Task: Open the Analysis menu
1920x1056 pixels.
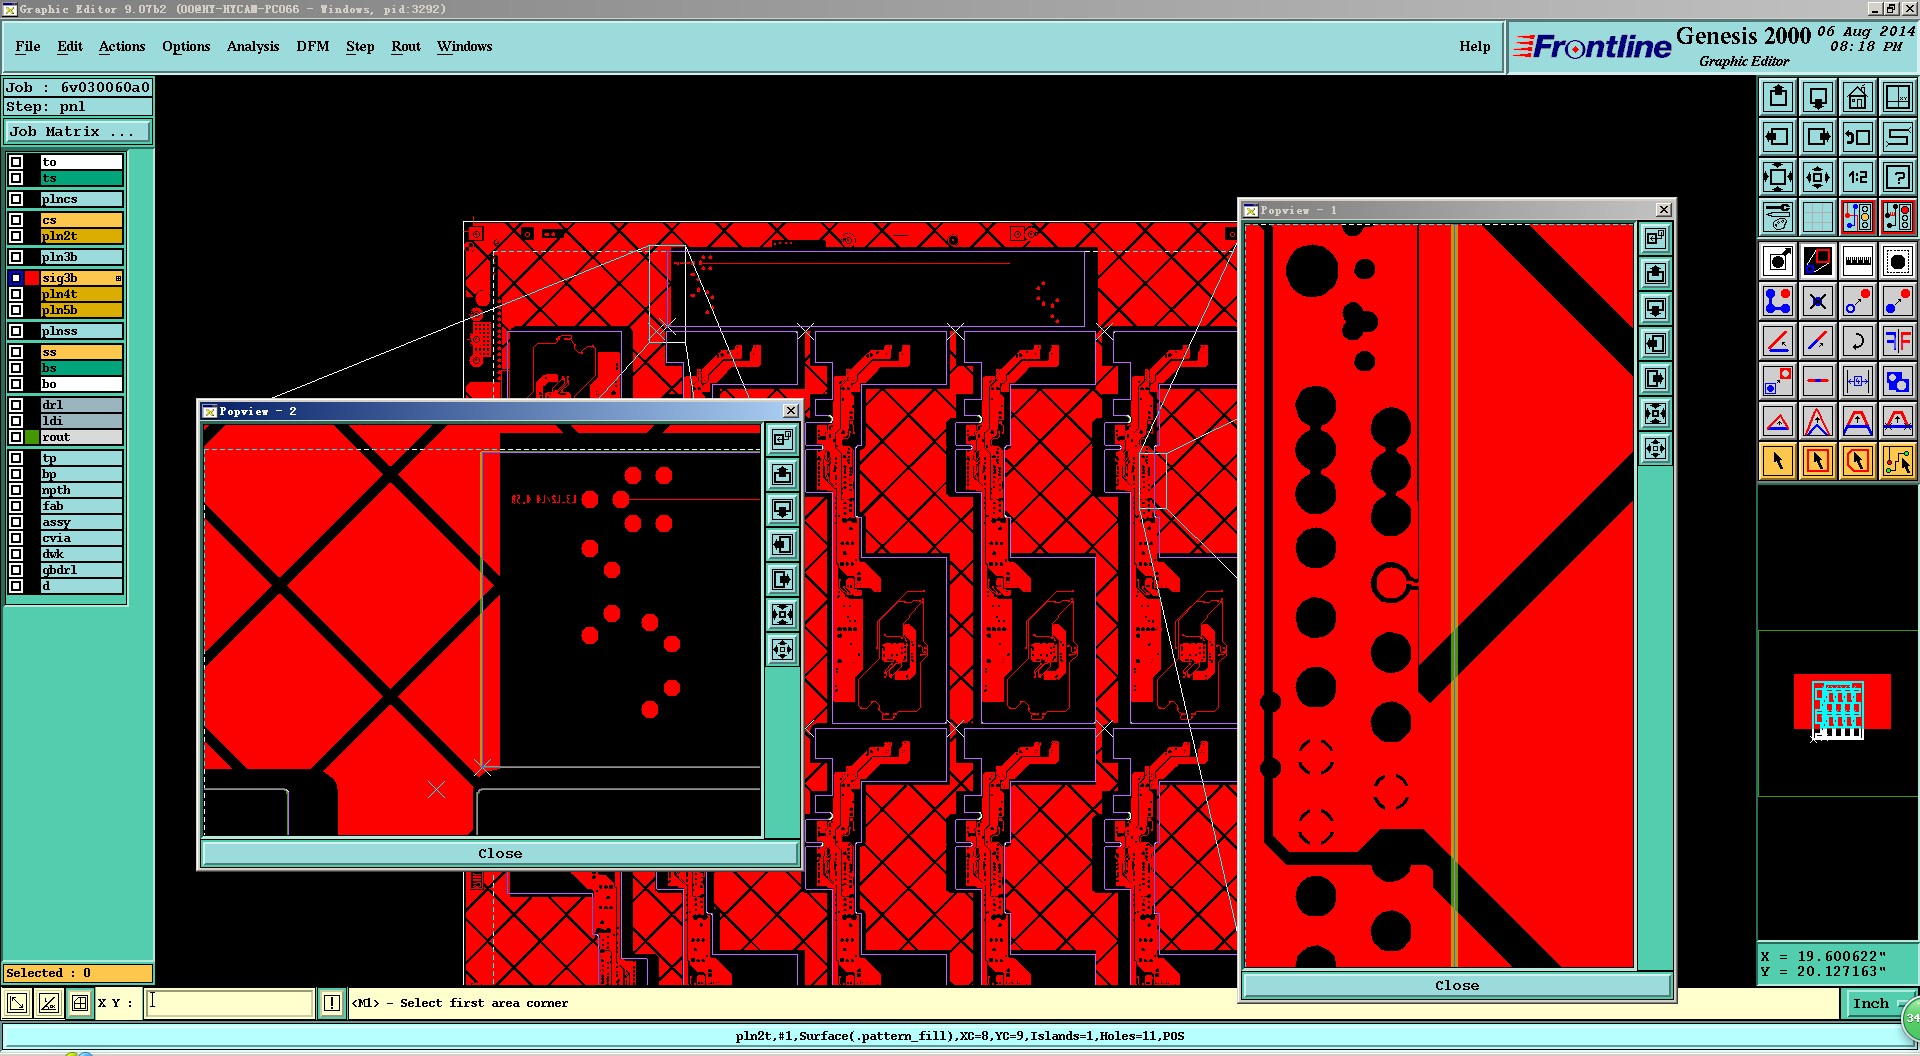Action: coord(253,46)
